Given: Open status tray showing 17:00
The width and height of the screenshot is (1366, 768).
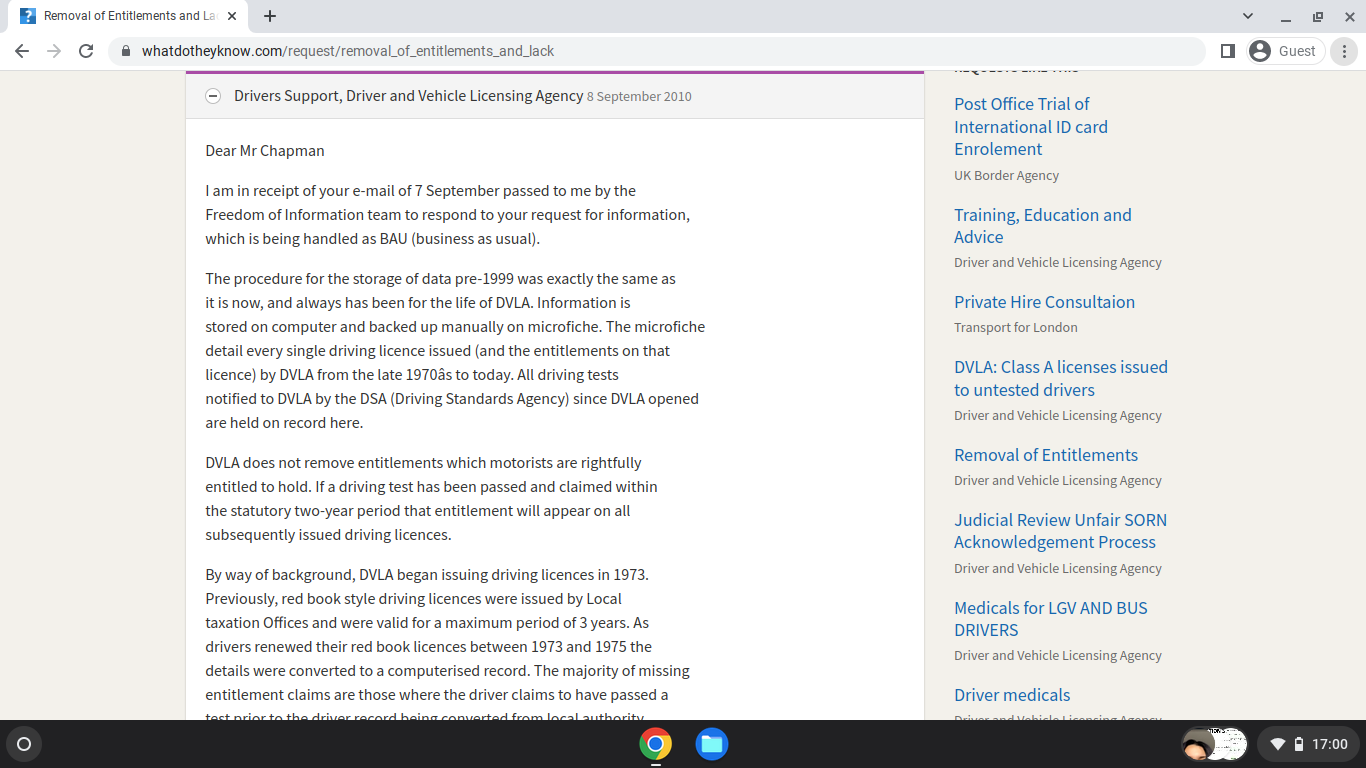Looking at the screenshot, I should (1308, 744).
